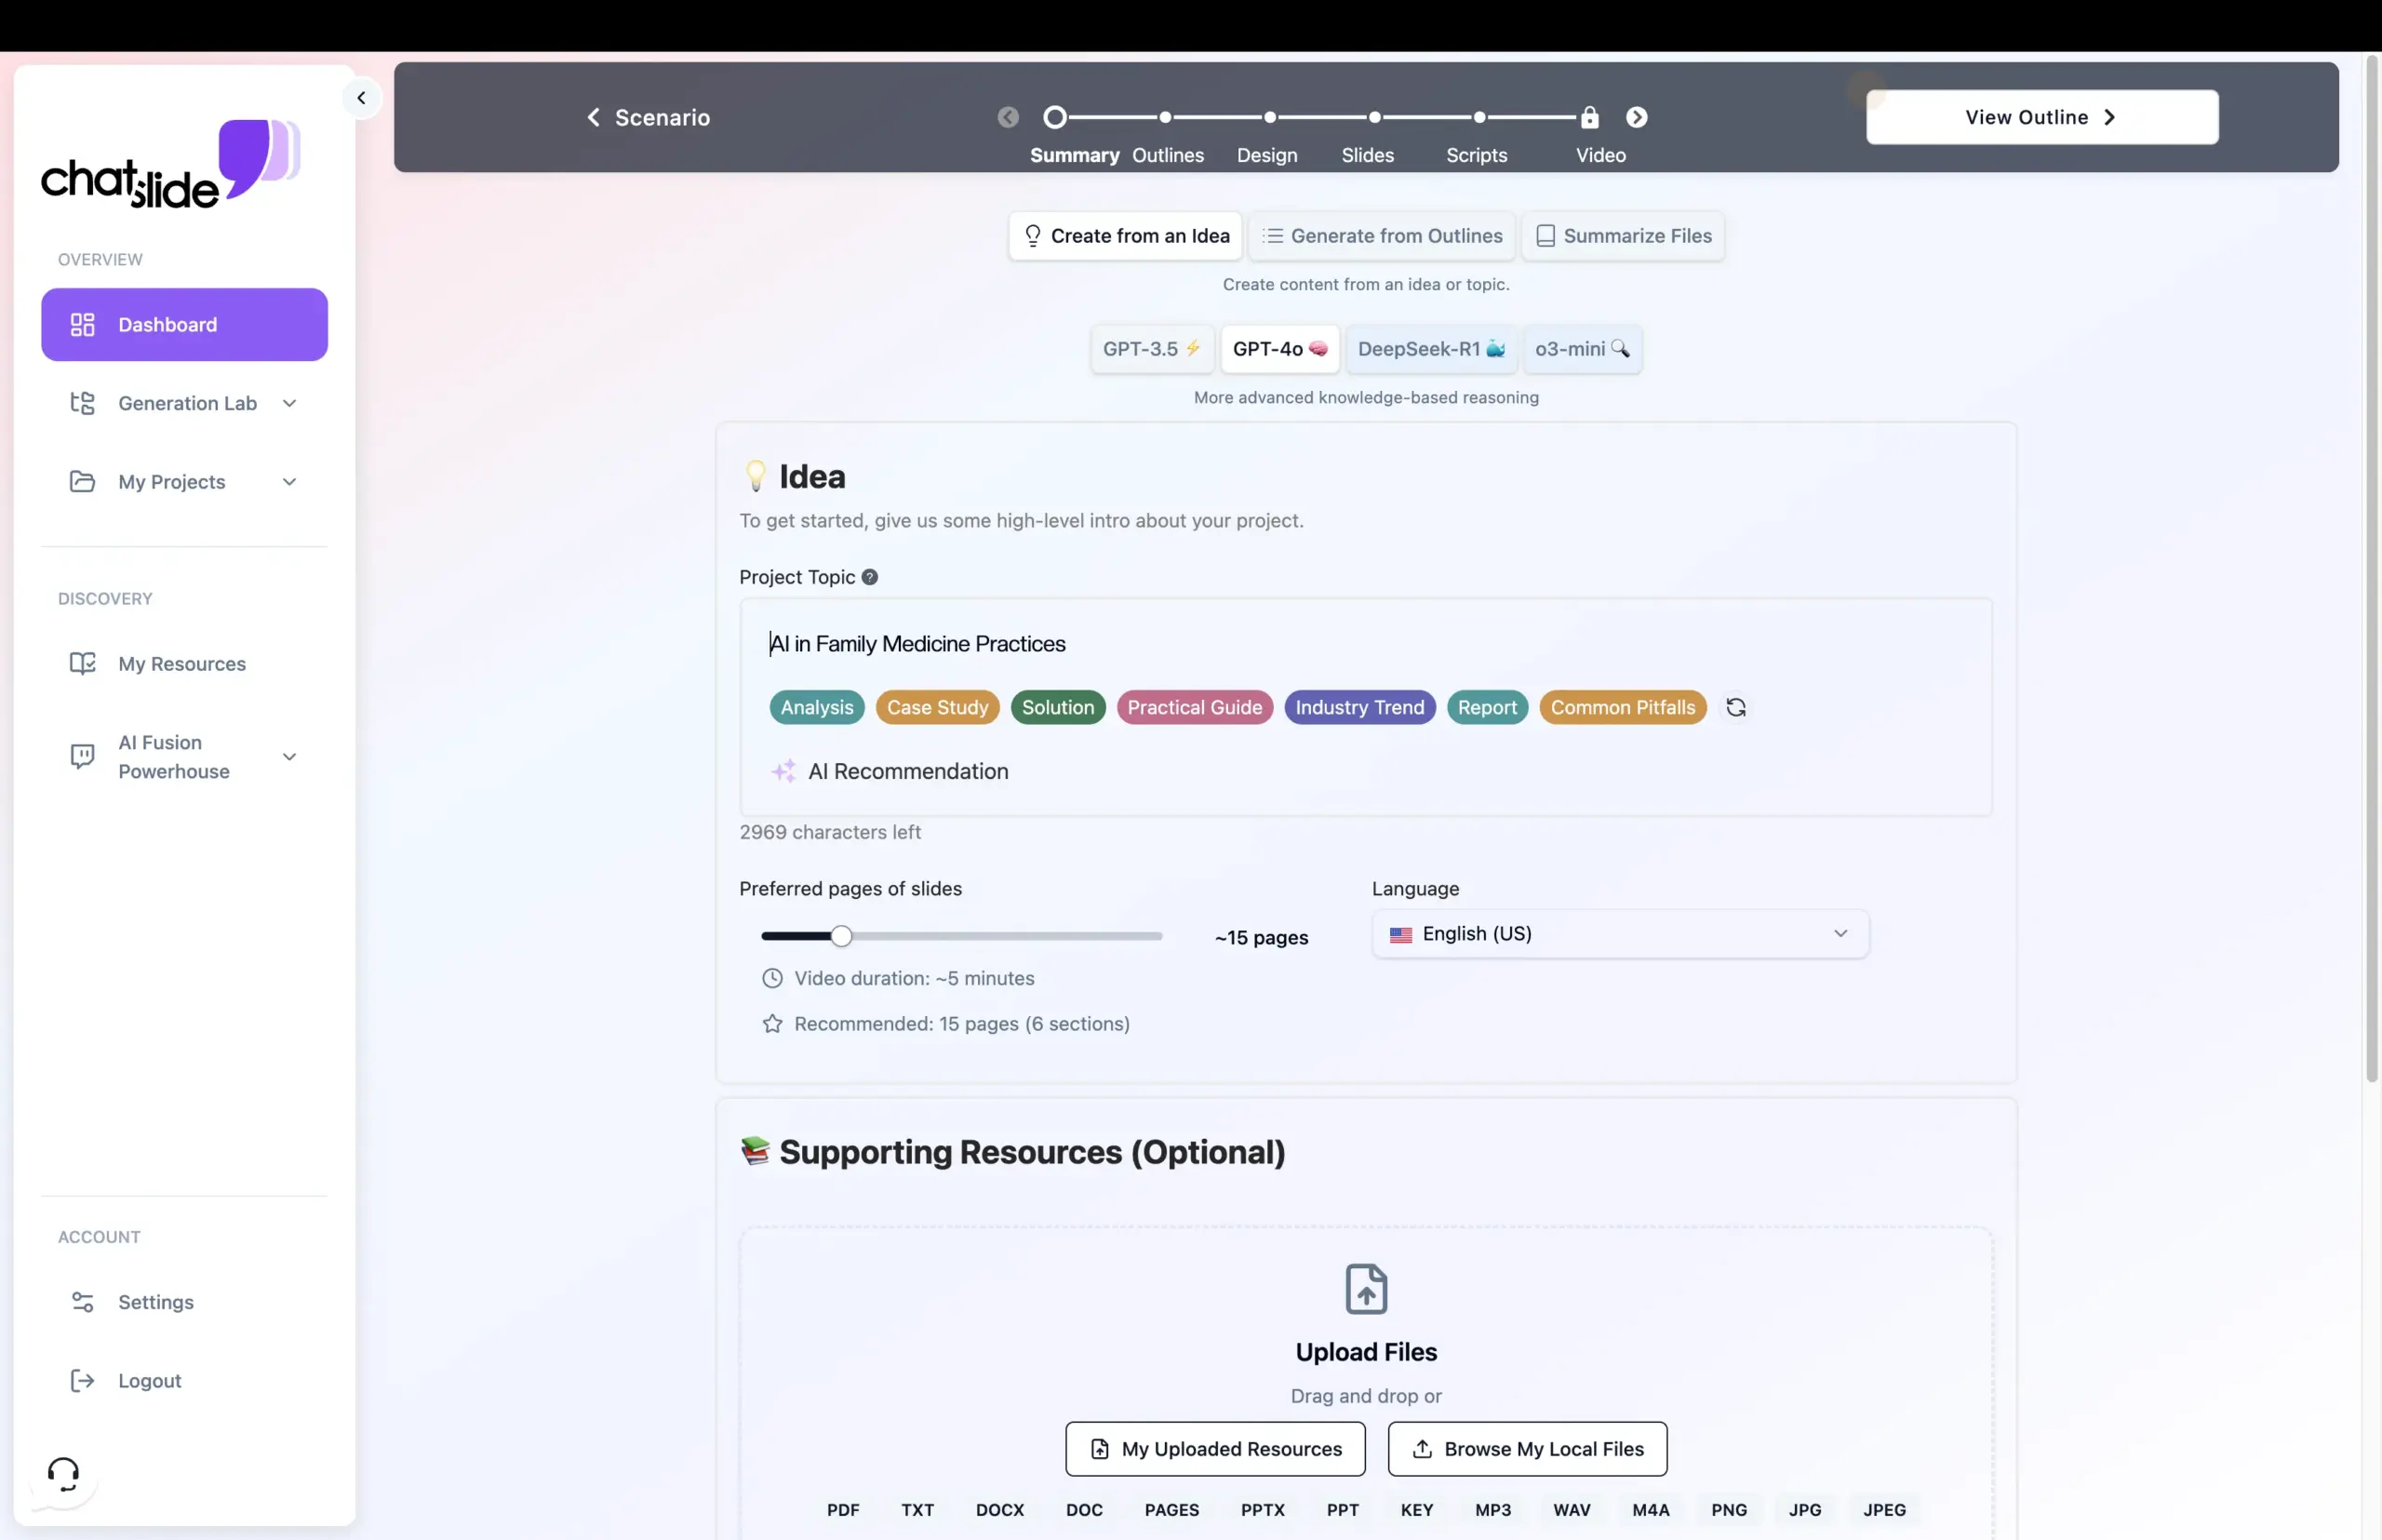Click the My Projects folder icon
Image resolution: width=2382 pixels, height=1540 pixels.
tap(82, 482)
